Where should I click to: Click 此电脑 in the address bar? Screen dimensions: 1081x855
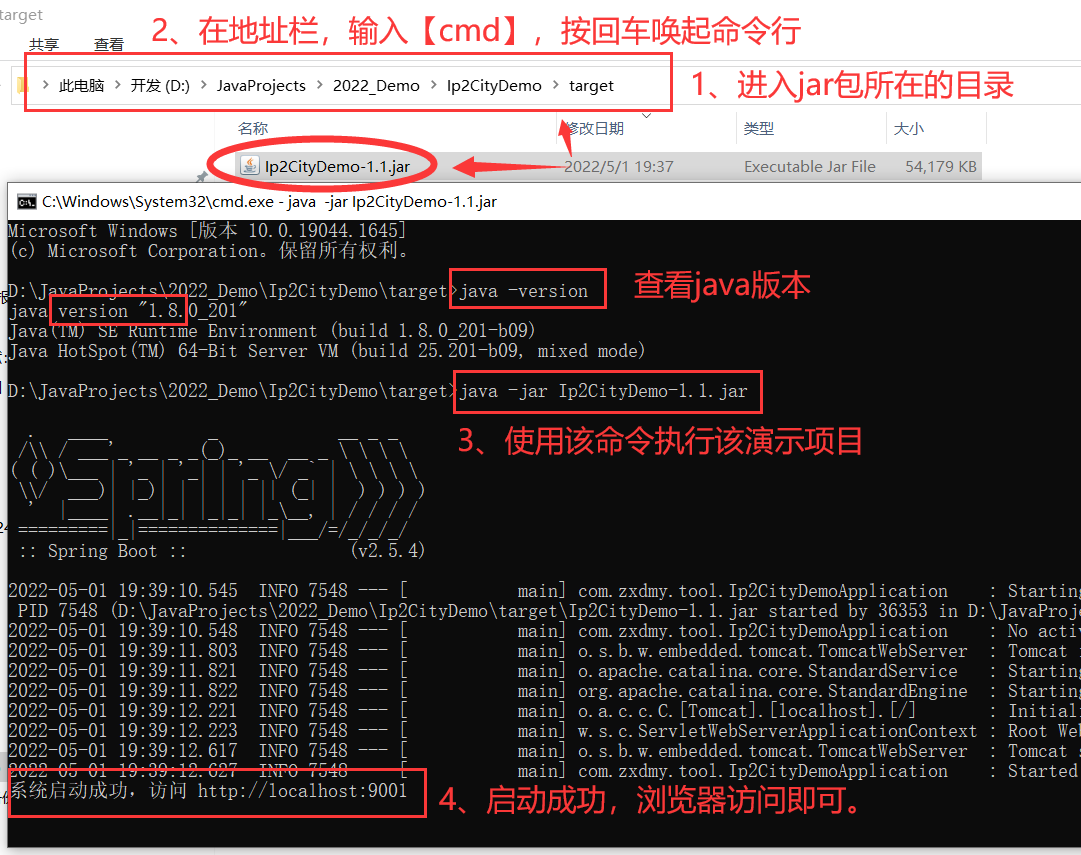pyautogui.click(x=81, y=86)
